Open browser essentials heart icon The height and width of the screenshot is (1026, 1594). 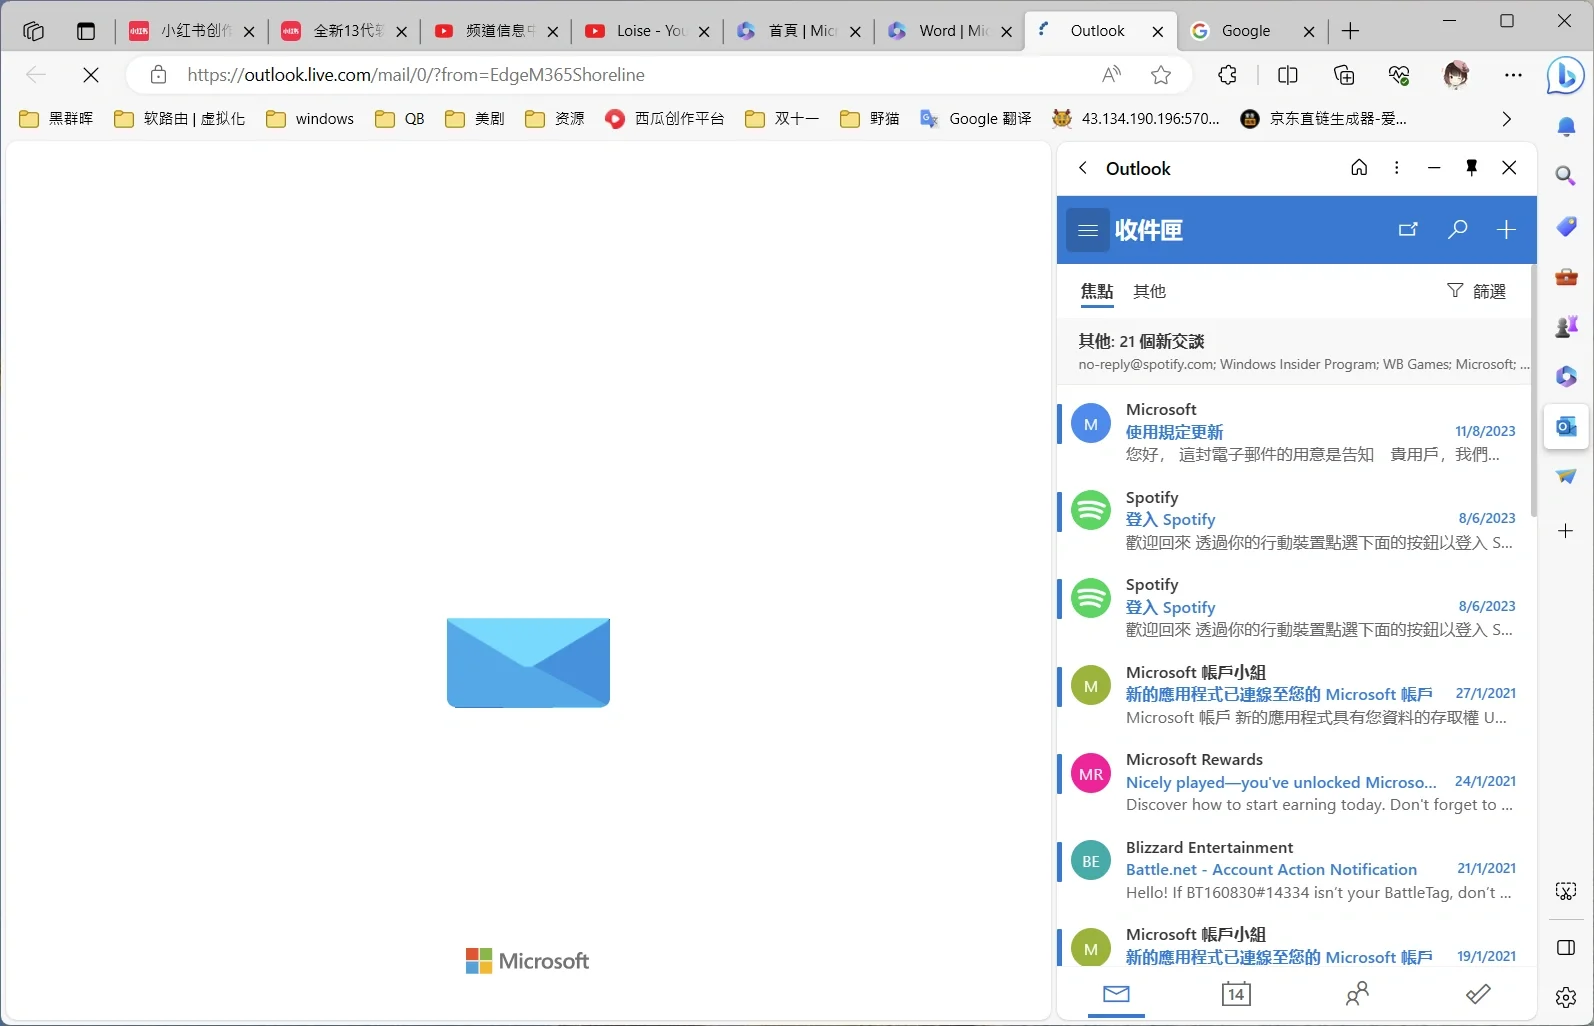click(x=1399, y=74)
